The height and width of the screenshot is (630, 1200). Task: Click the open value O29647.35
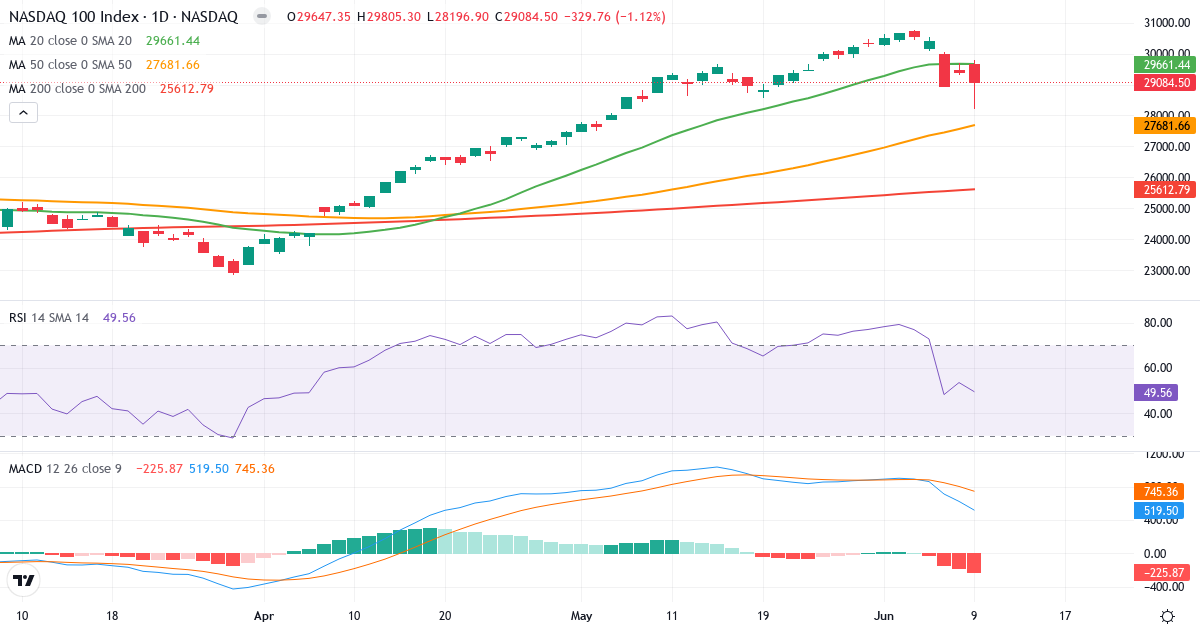pos(321,17)
